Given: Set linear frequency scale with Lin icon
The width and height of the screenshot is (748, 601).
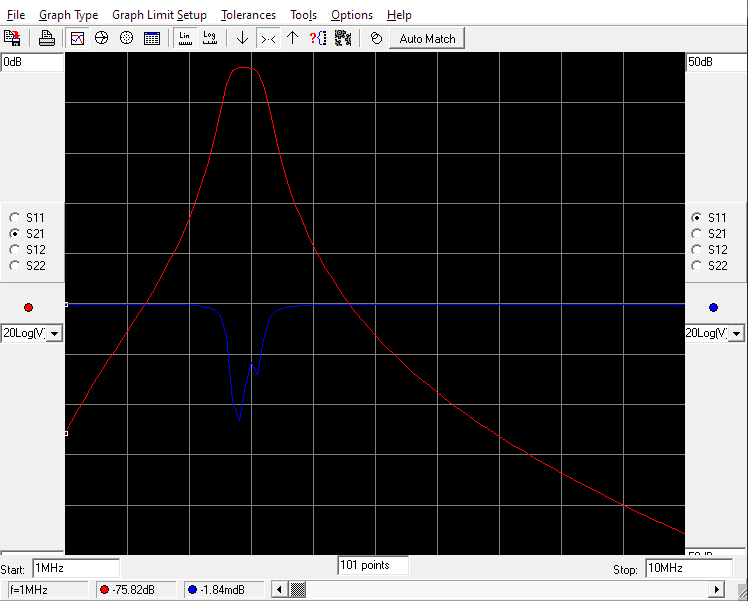Looking at the screenshot, I should (185, 38).
